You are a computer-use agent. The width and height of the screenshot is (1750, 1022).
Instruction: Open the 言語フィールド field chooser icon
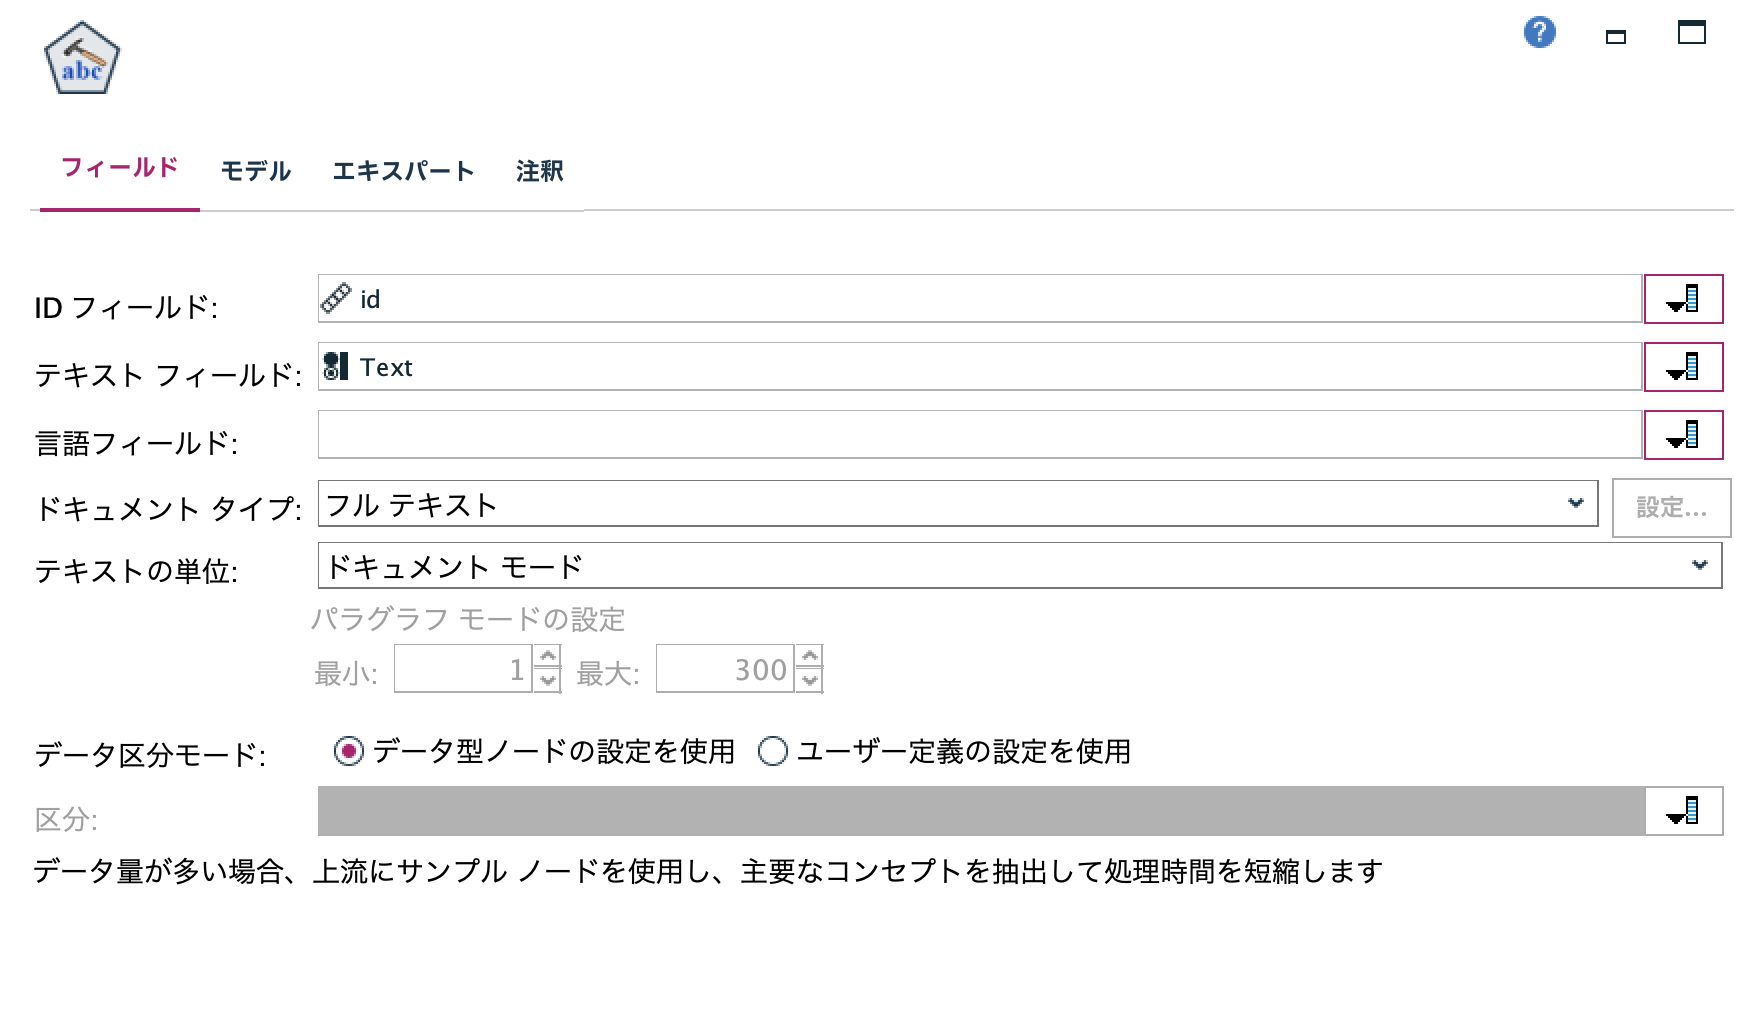[x=1683, y=435]
